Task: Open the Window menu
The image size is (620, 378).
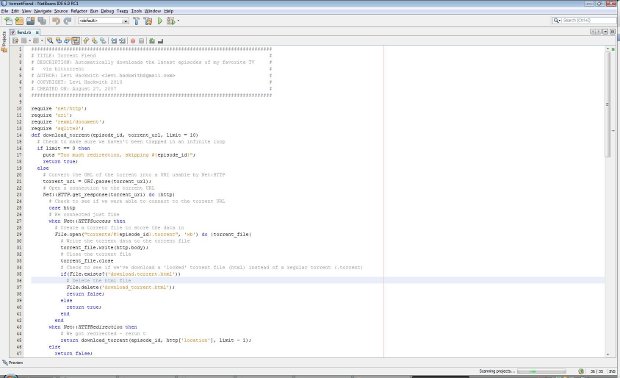Action: (x=153, y=11)
